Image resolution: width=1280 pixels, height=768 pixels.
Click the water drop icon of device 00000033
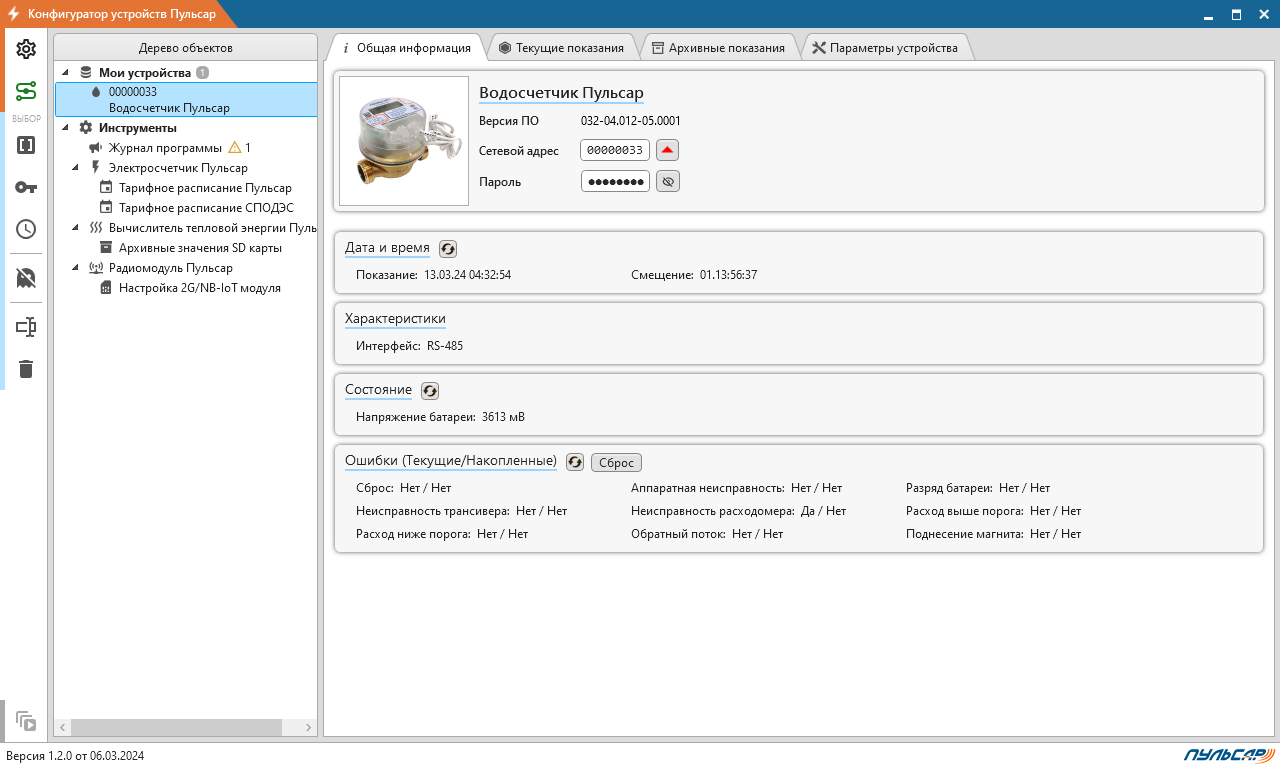[96, 91]
